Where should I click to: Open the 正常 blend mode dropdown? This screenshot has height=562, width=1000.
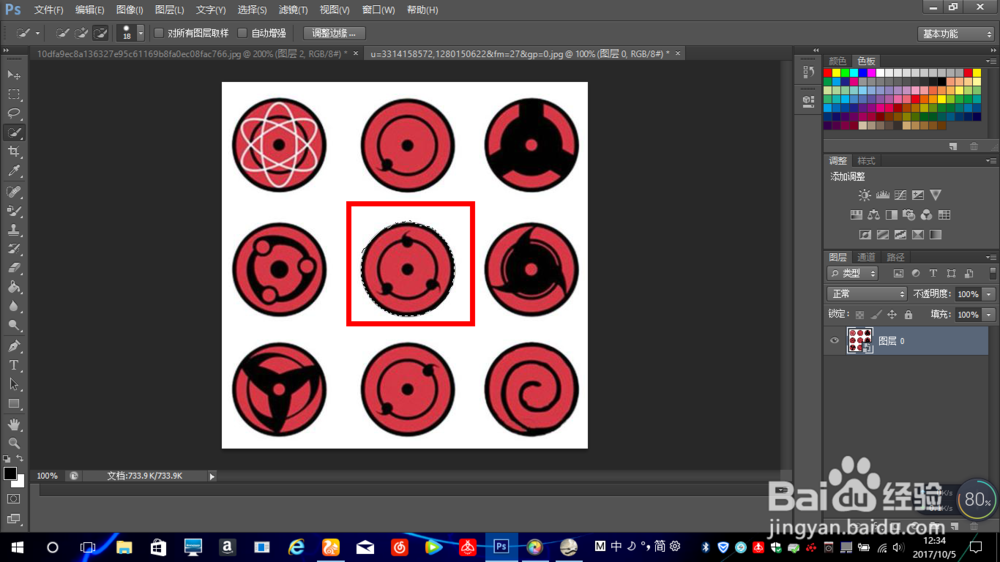tap(866, 294)
